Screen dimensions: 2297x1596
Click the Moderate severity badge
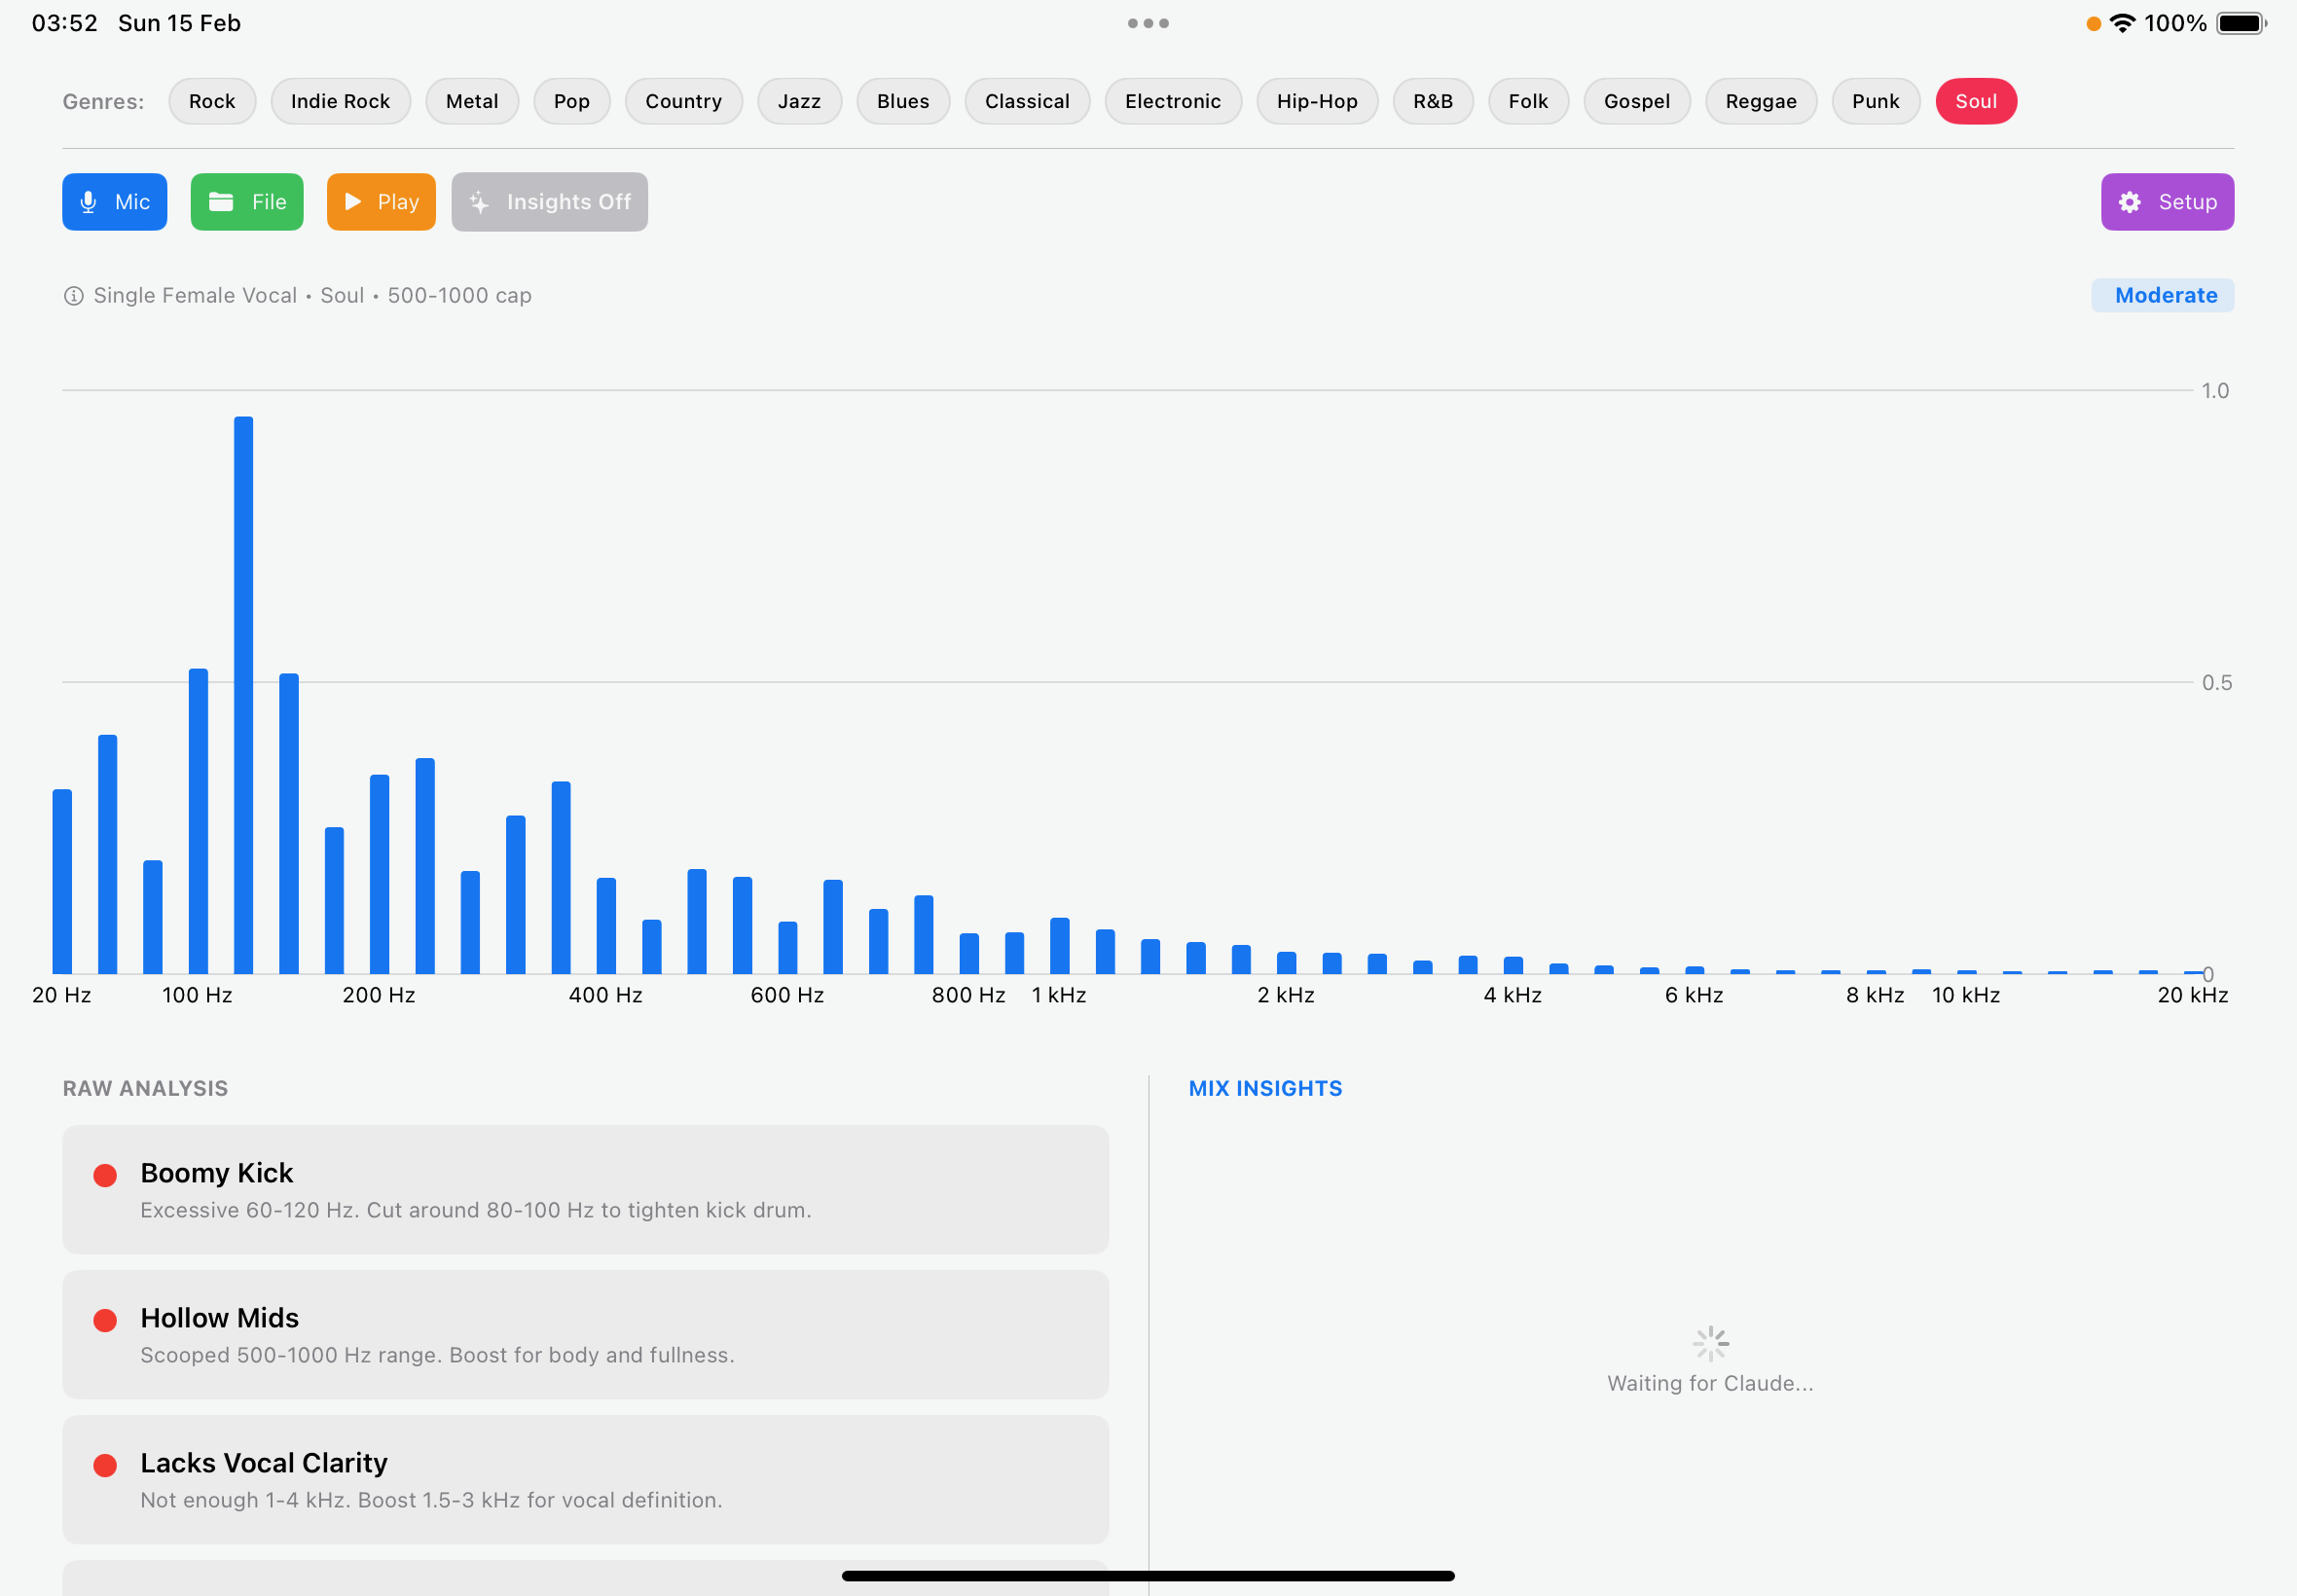[x=2162, y=296]
